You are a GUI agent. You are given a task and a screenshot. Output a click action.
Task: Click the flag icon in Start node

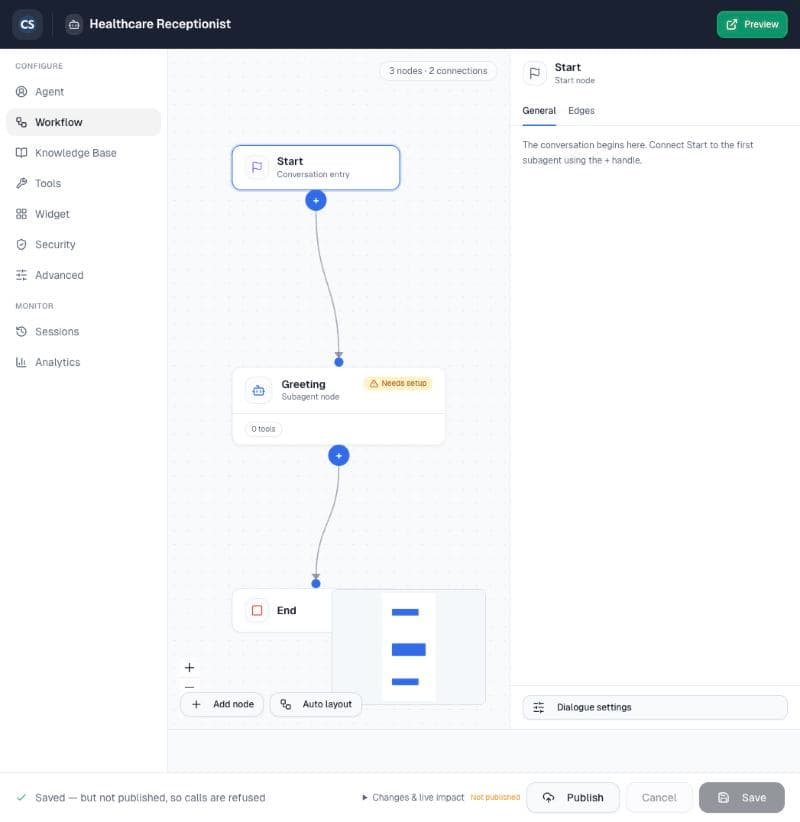[x=257, y=167]
